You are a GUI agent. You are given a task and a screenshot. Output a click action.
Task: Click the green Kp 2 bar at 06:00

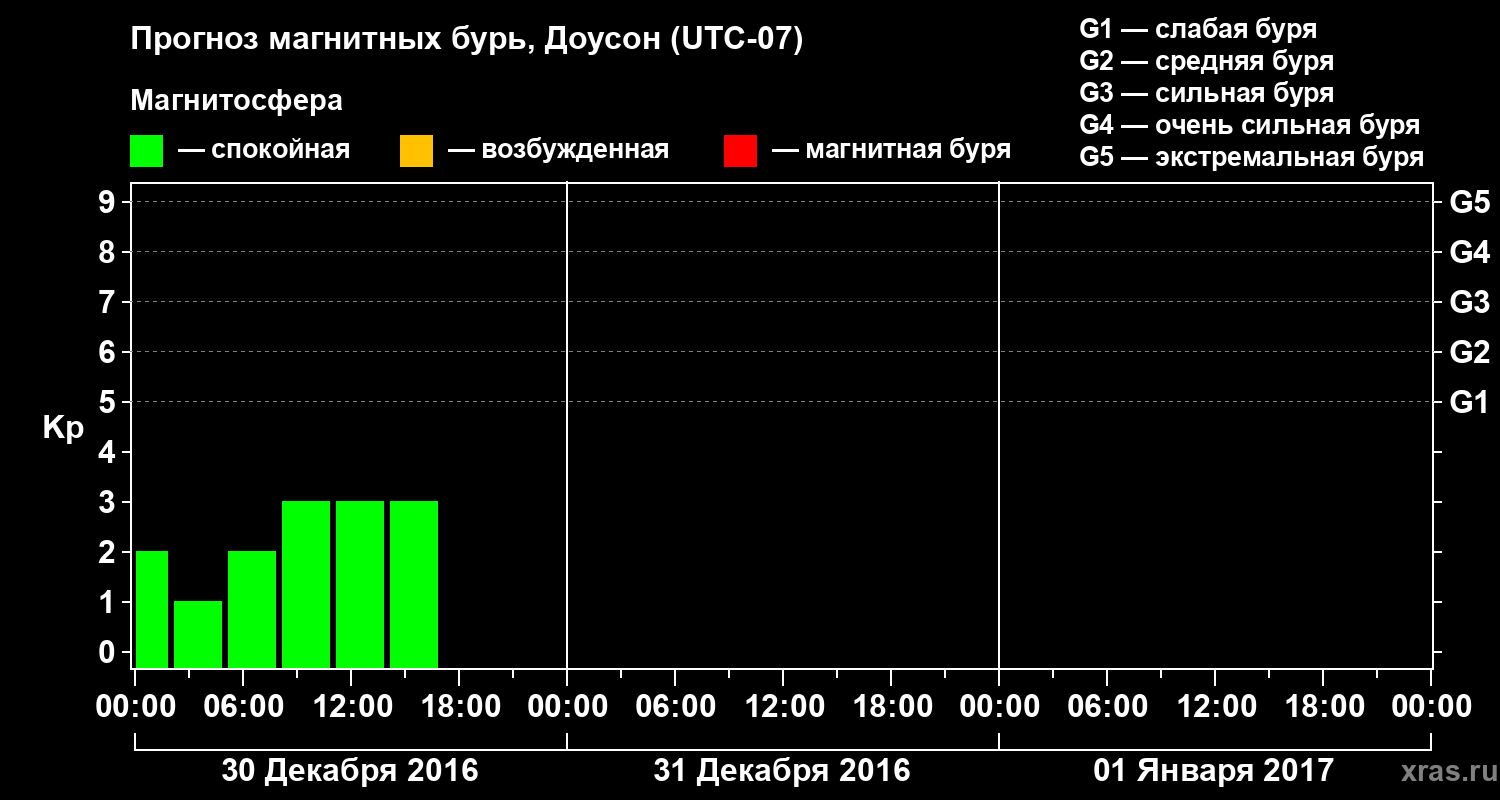pos(252,609)
